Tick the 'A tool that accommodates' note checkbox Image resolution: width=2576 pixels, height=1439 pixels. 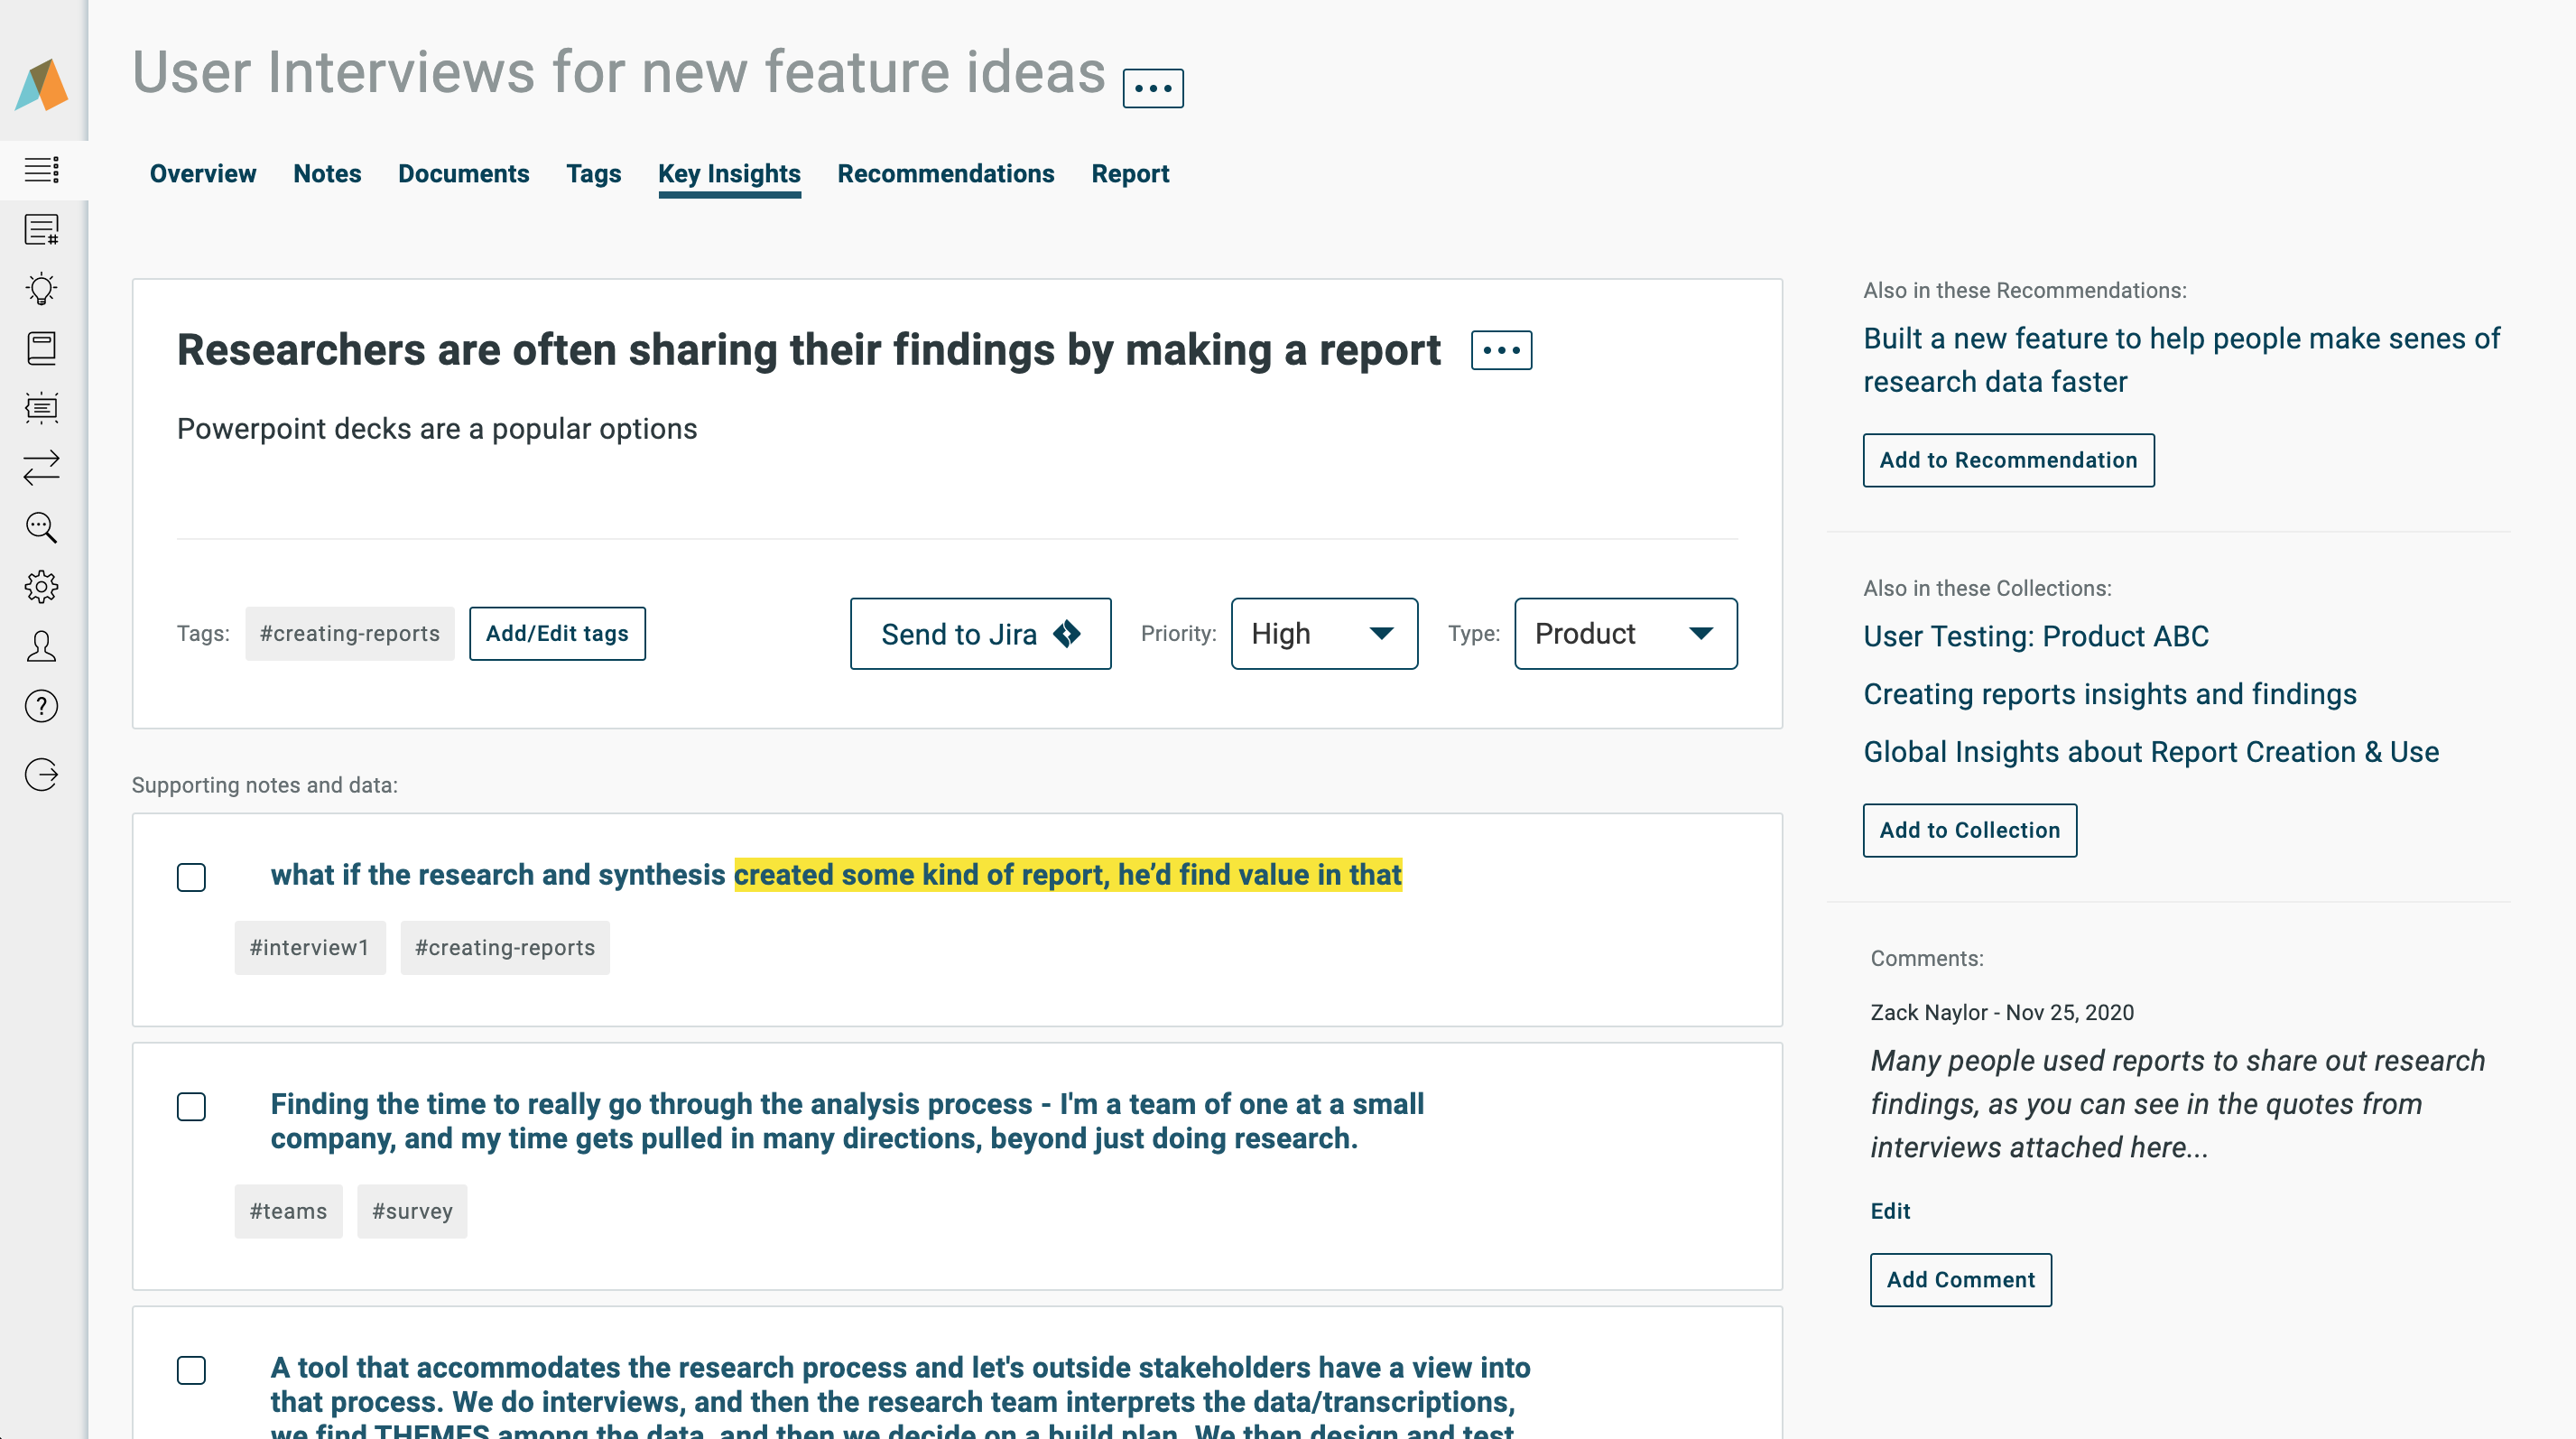191,1369
